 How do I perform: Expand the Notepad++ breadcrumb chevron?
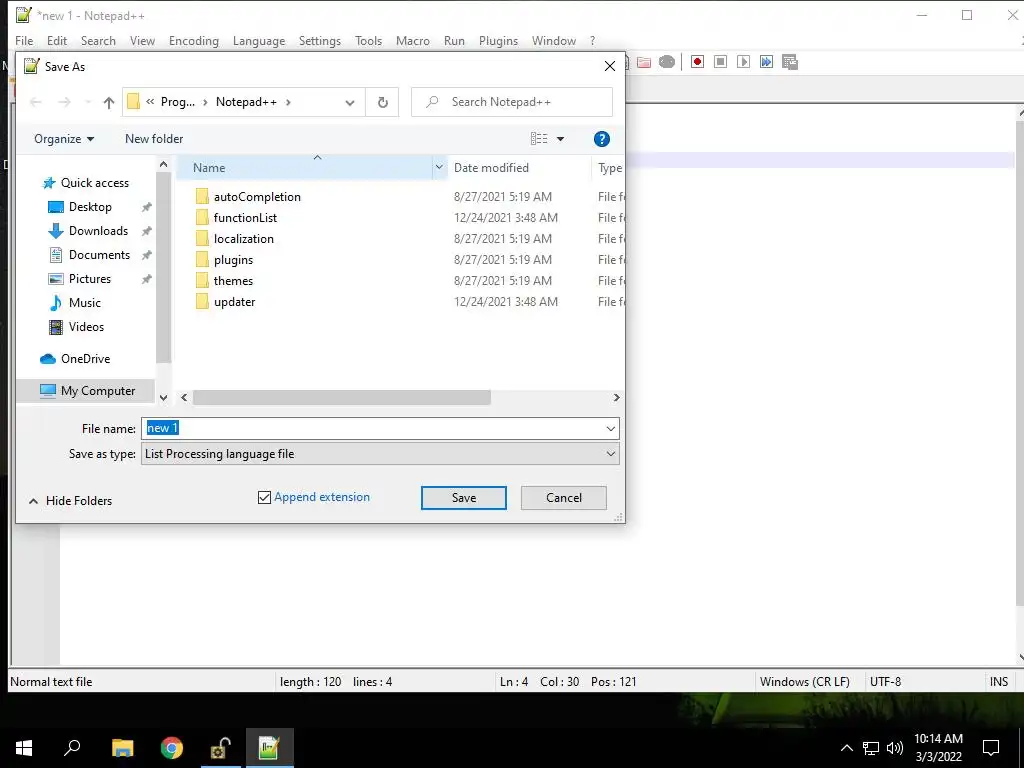[288, 103]
